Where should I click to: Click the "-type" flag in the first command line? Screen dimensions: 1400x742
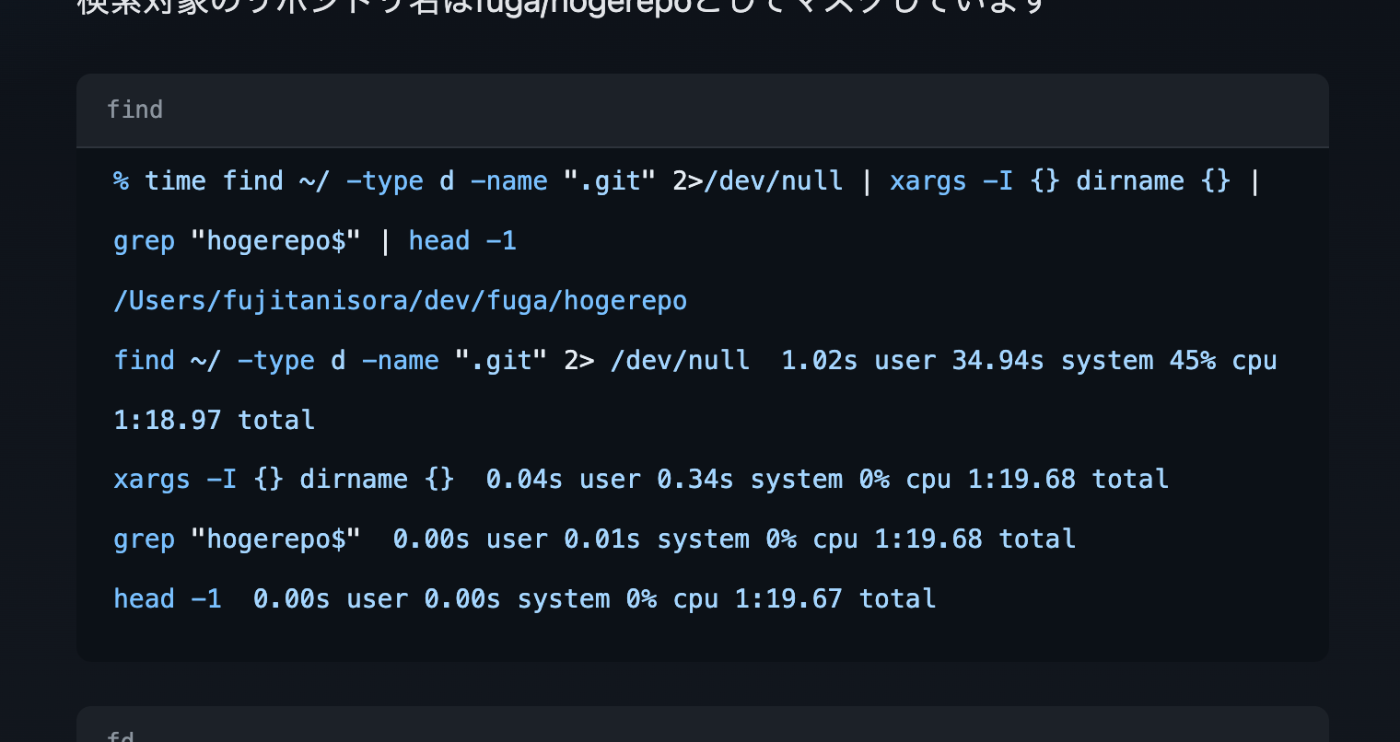click(384, 181)
